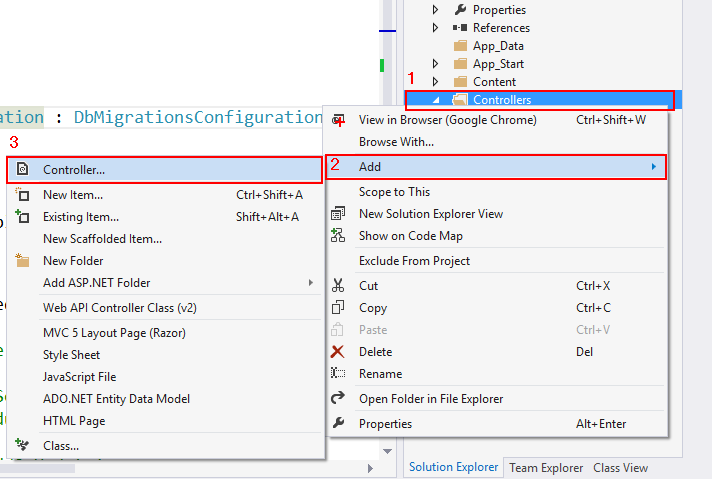Click the Show on Code Map icon
The width and height of the screenshot is (712, 480).
tap(338, 236)
